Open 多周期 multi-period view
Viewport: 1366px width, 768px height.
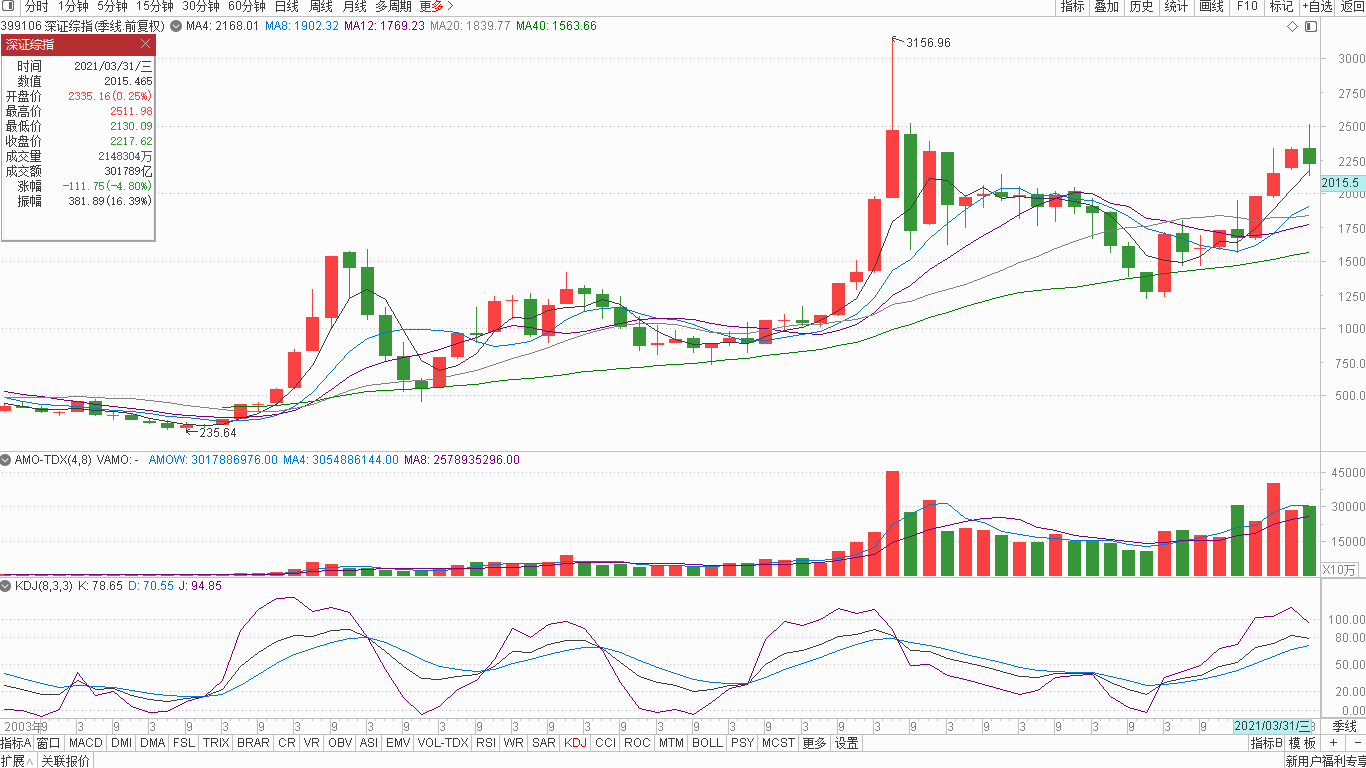[393, 6]
